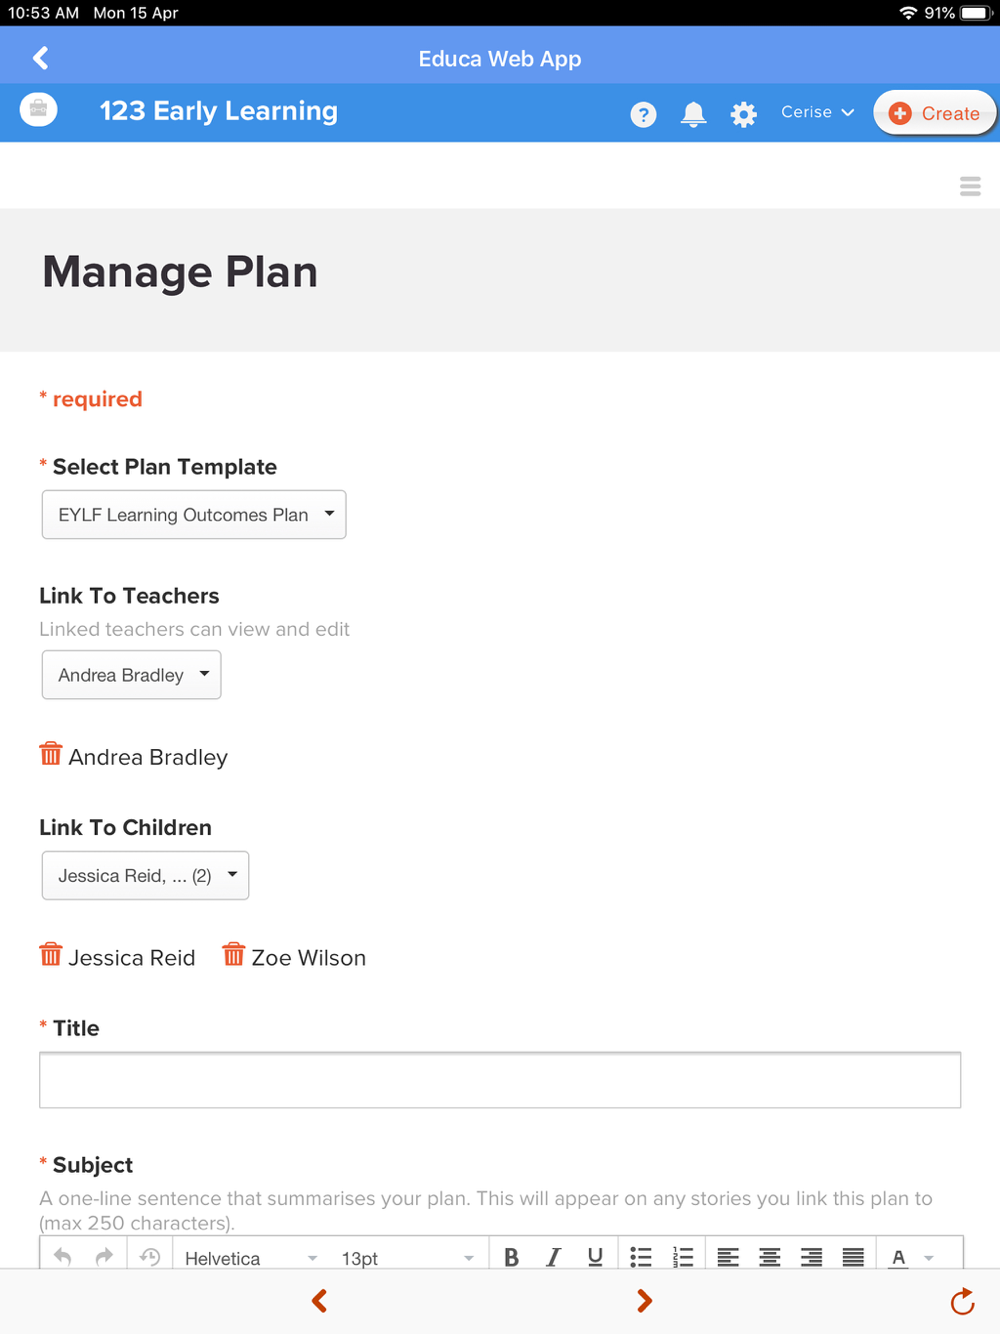The image size is (1000, 1334).
Task: Go back using the top-left arrow
Action: tap(41, 58)
